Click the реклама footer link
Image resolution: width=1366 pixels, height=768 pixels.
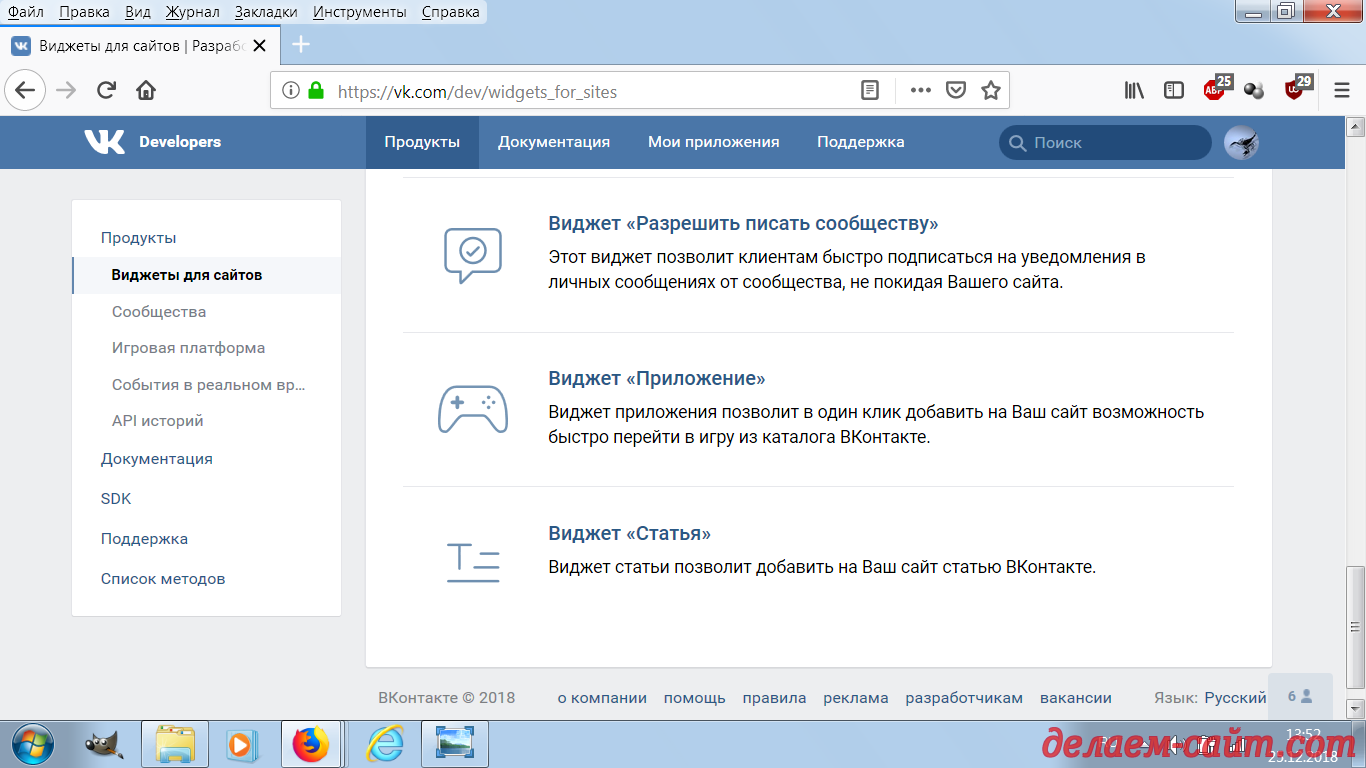click(x=856, y=698)
